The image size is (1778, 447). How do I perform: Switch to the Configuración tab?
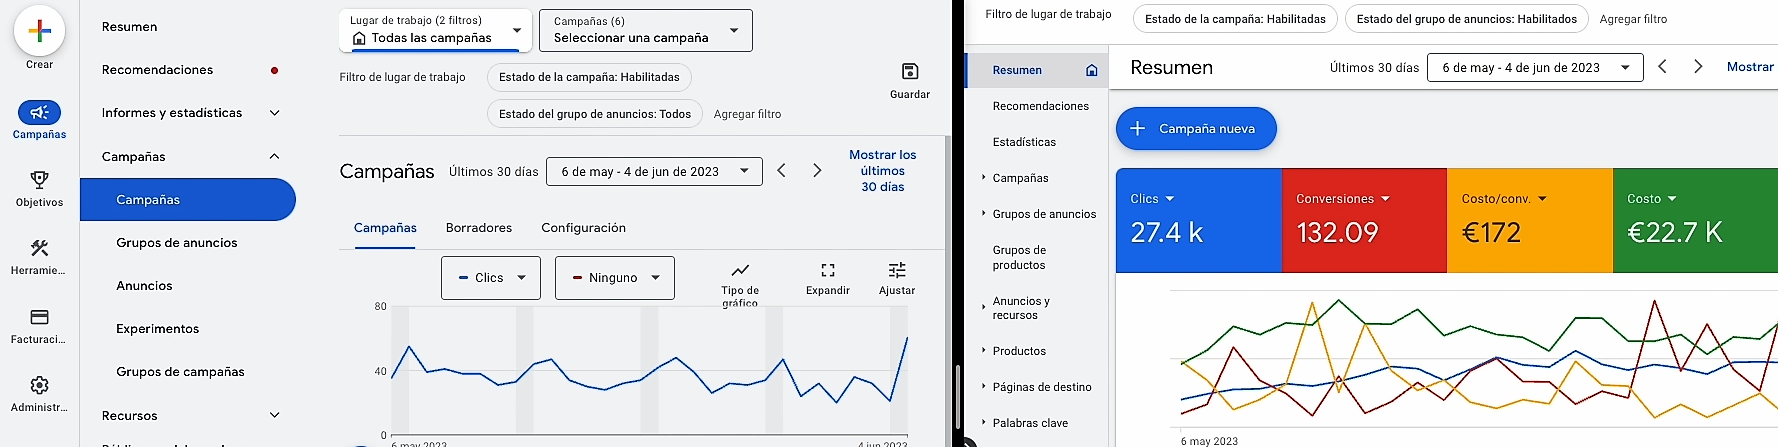click(583, 228)
